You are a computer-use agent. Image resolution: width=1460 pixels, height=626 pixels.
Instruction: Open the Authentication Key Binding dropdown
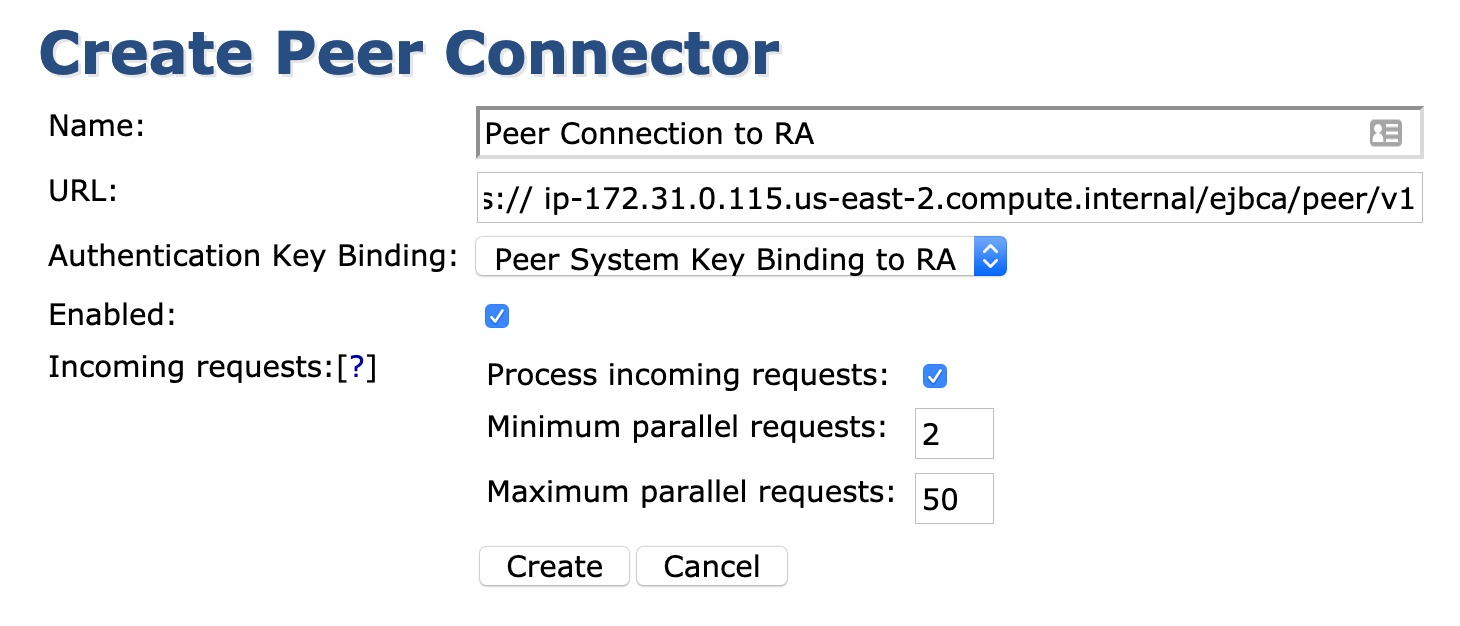coord(740,258)
